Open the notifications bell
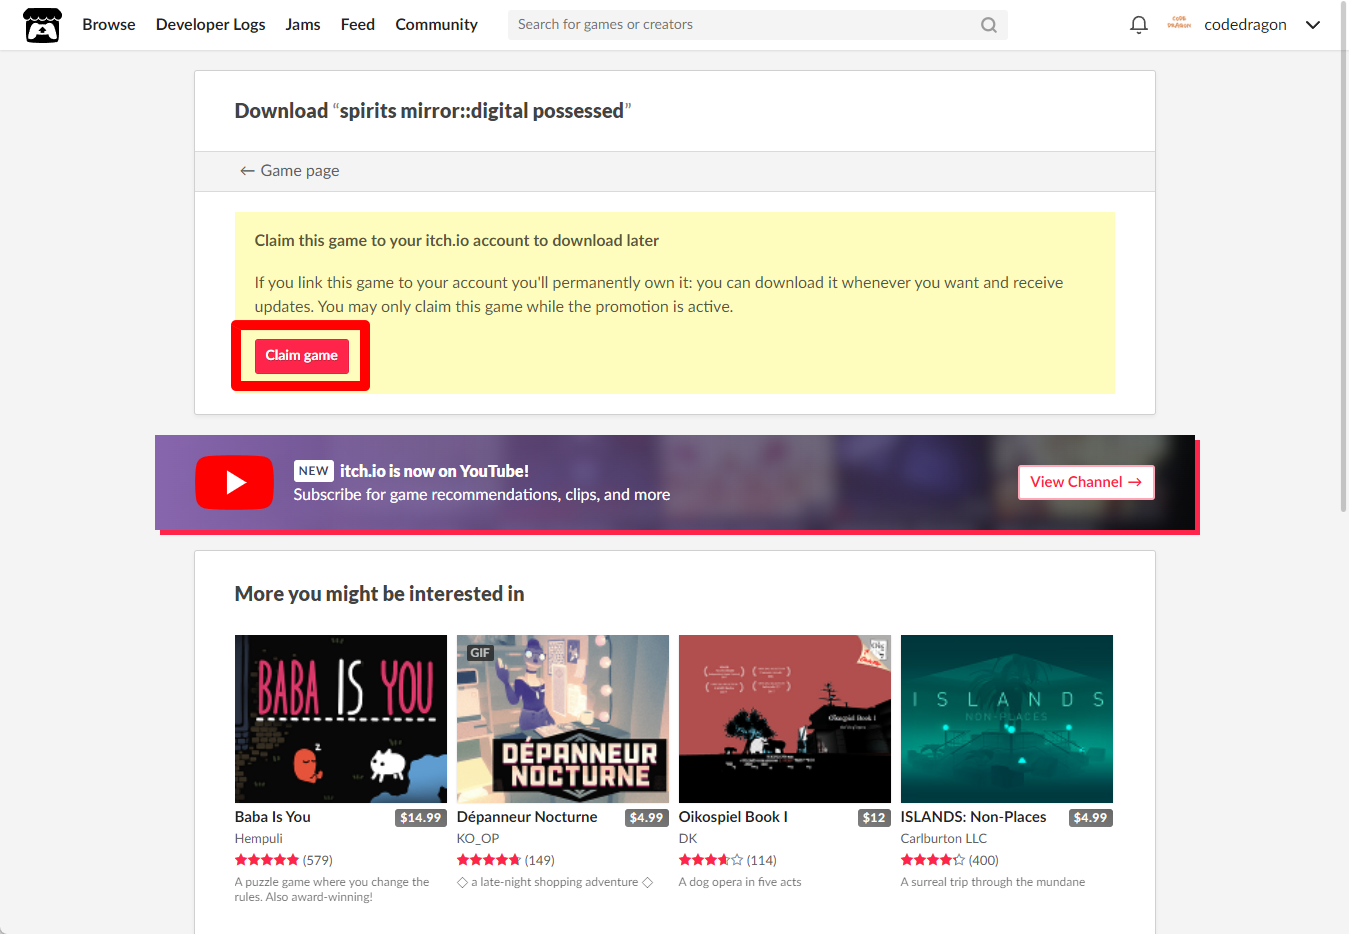The height and width of the screenshot is (934, 1349). (x=1138, y=25)
